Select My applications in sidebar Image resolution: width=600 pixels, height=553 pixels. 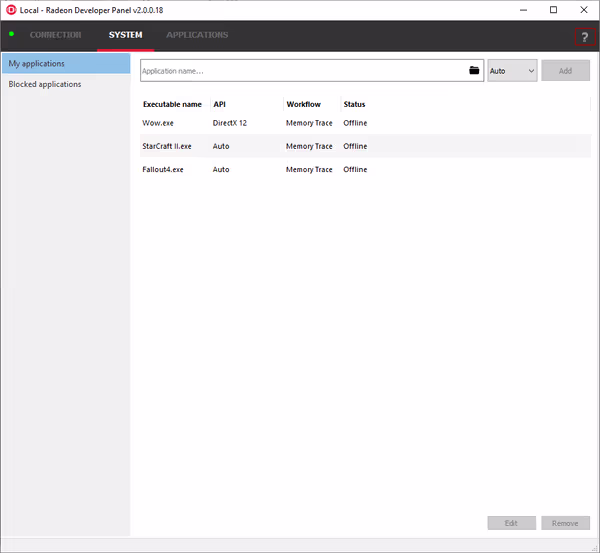tap(66, 64)
